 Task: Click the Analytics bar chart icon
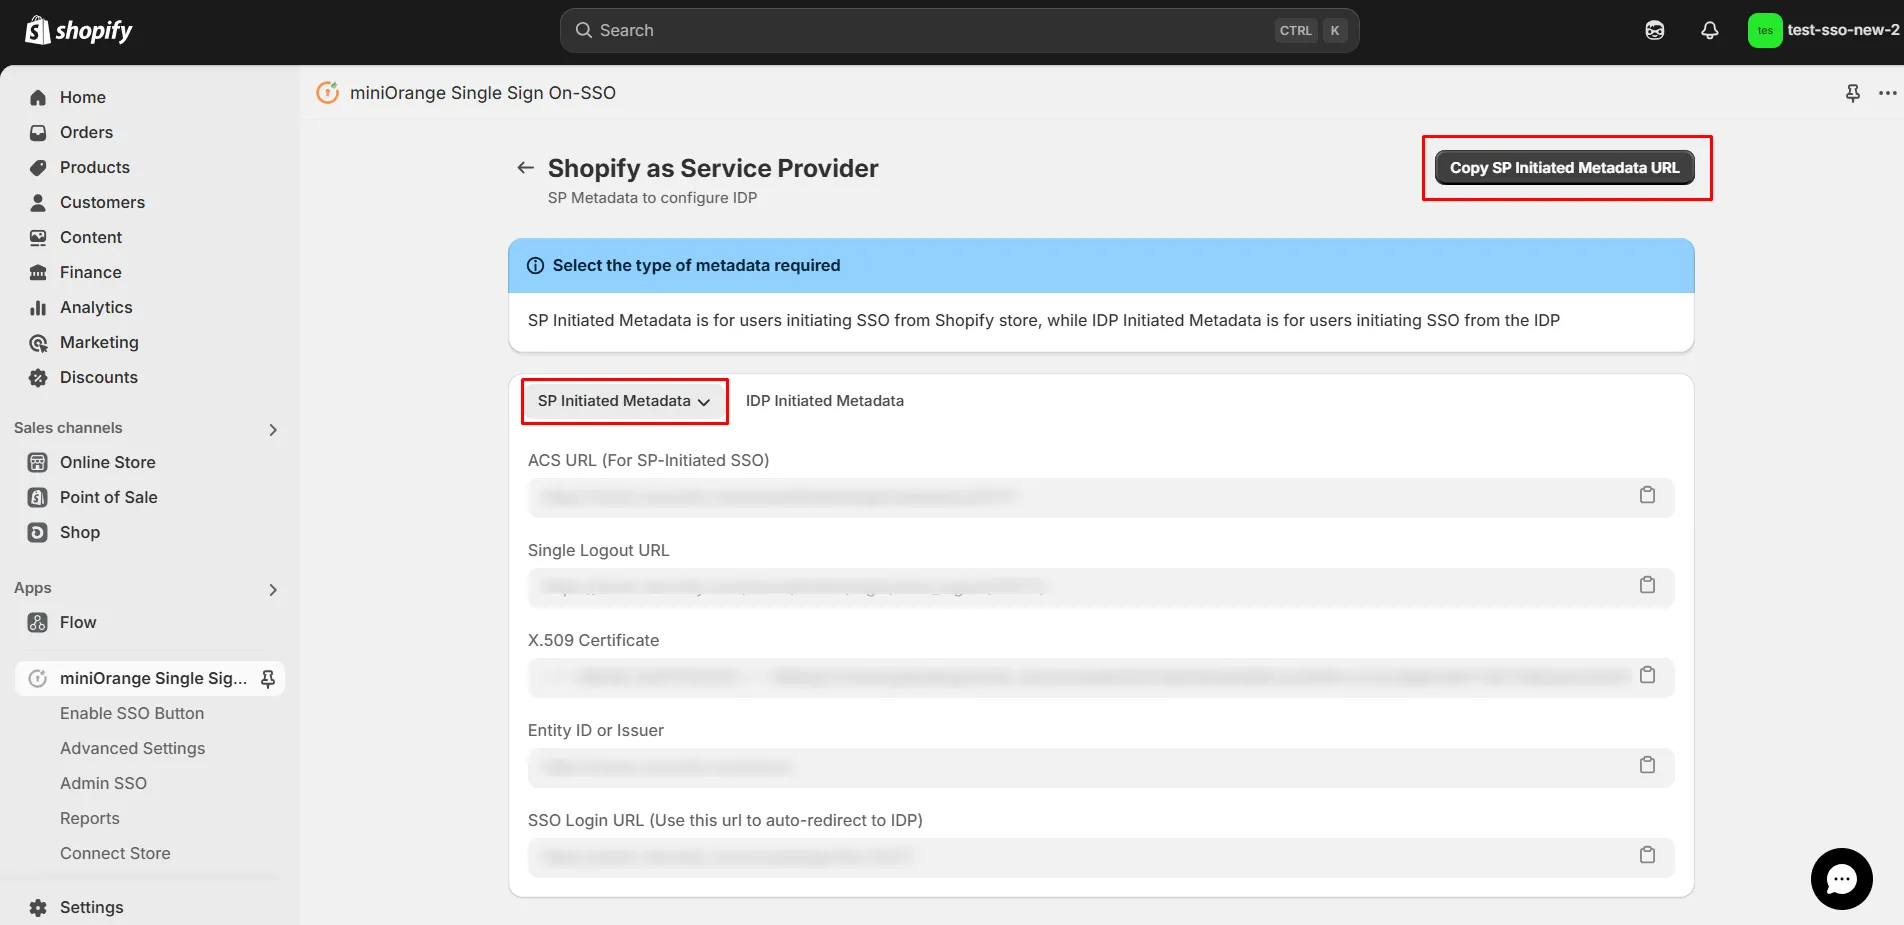(x=38, y=307)
